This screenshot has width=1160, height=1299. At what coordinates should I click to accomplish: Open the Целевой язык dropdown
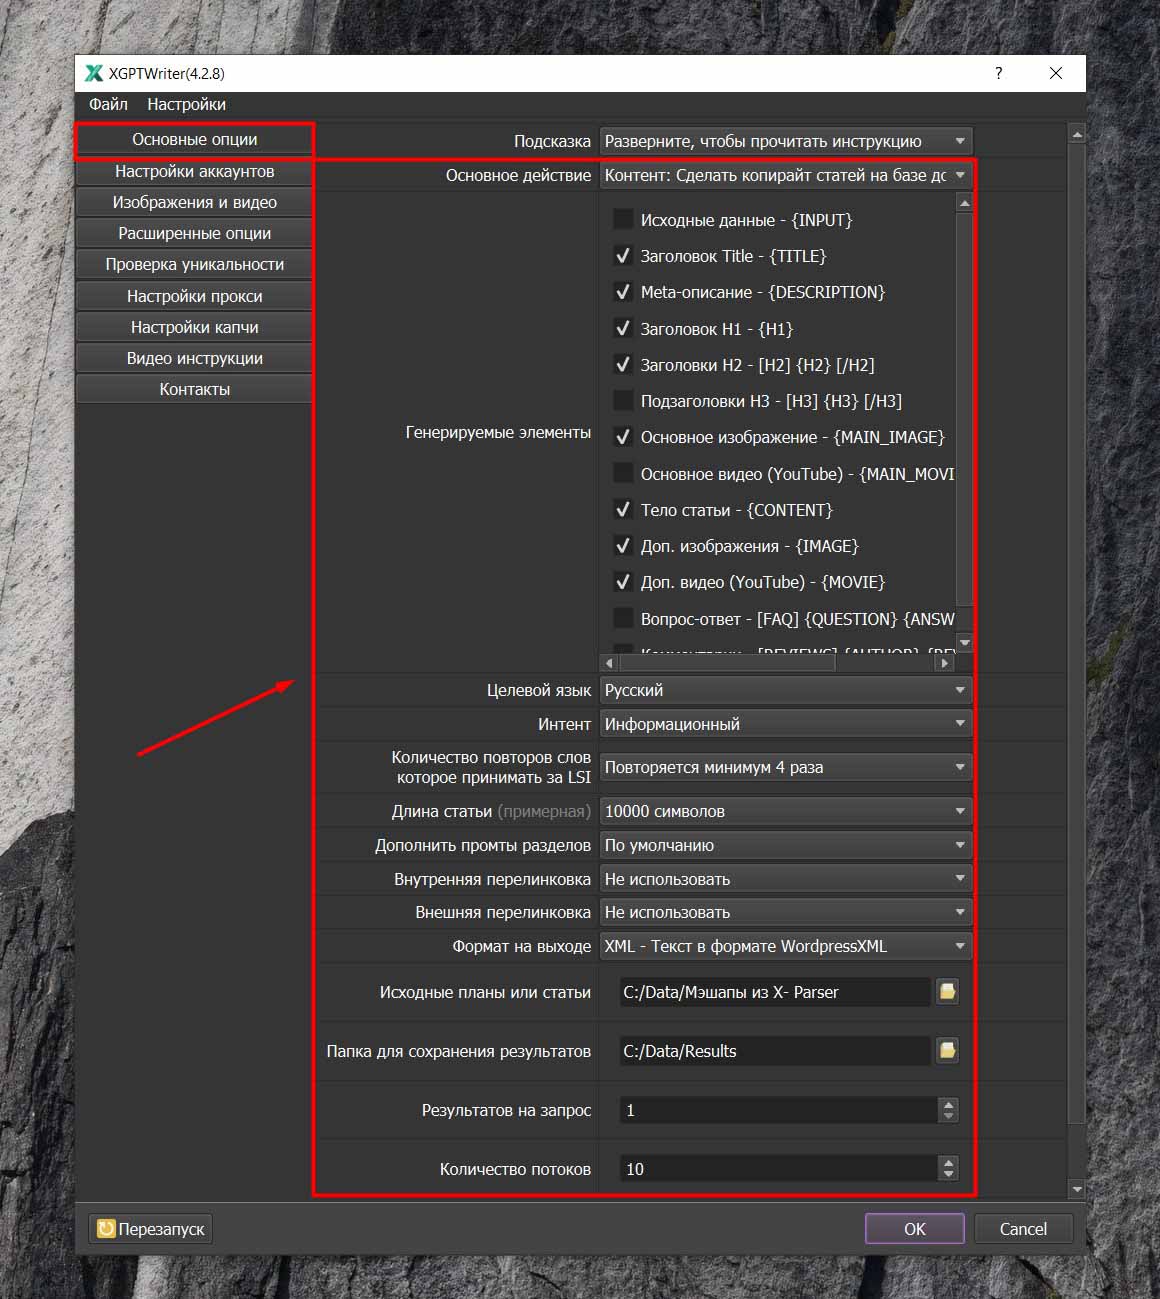785,690
